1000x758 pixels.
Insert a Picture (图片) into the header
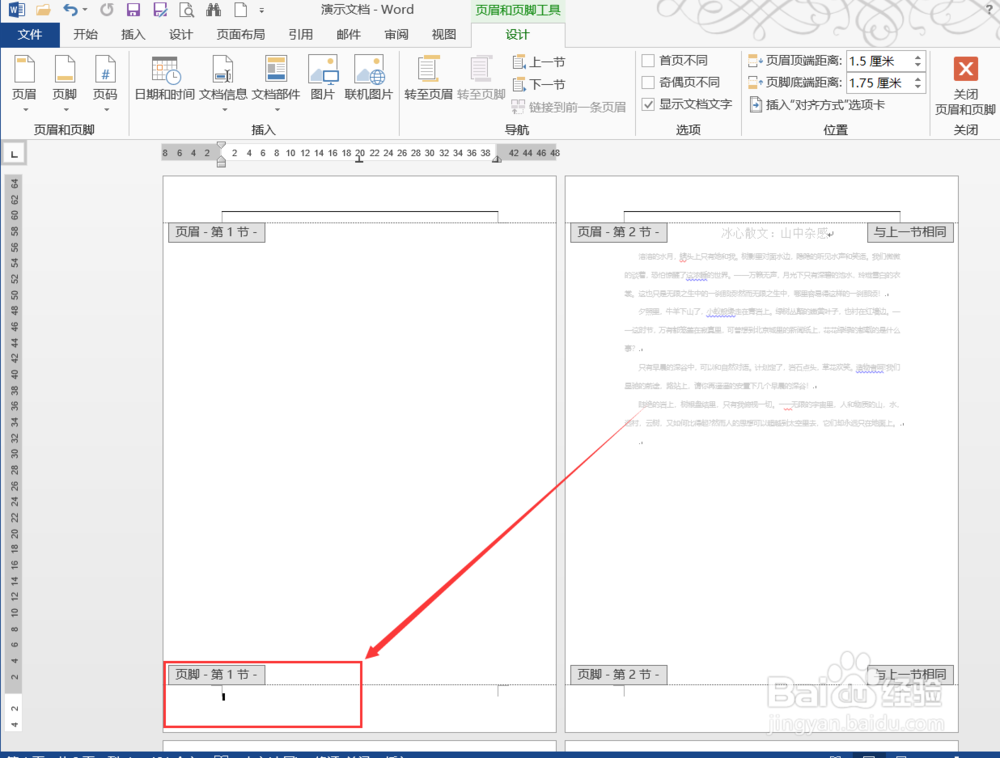tap(323, 80)
